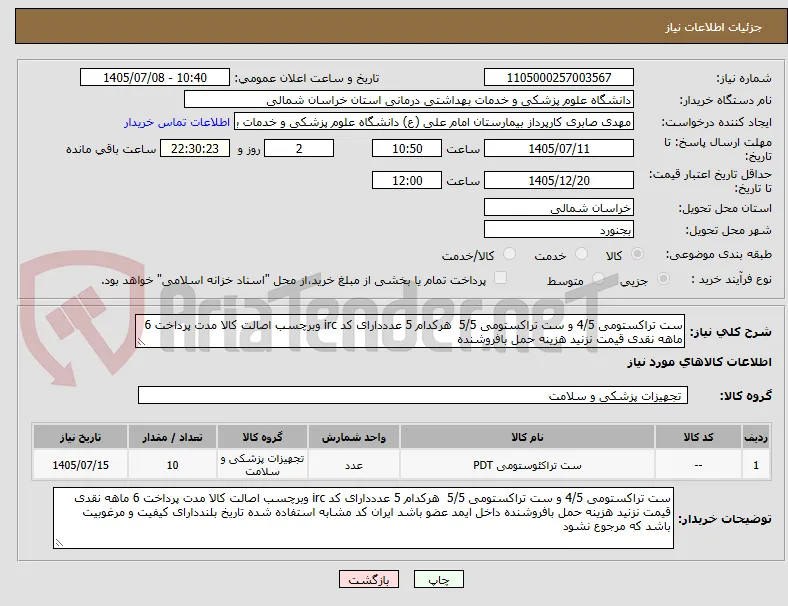Click the announcement date field 1405/07/08 - 10:40

click(155, 77)
